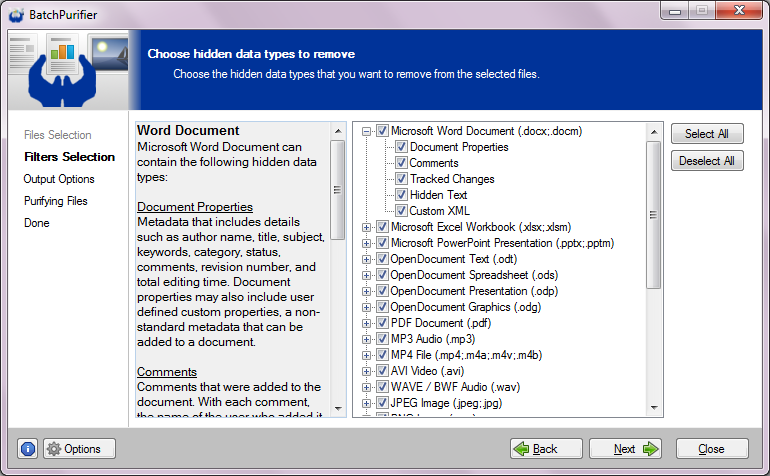Uncheck PDF Document checkbox
The height and width of the screenshot is (476, 770).
pos(382,323)
